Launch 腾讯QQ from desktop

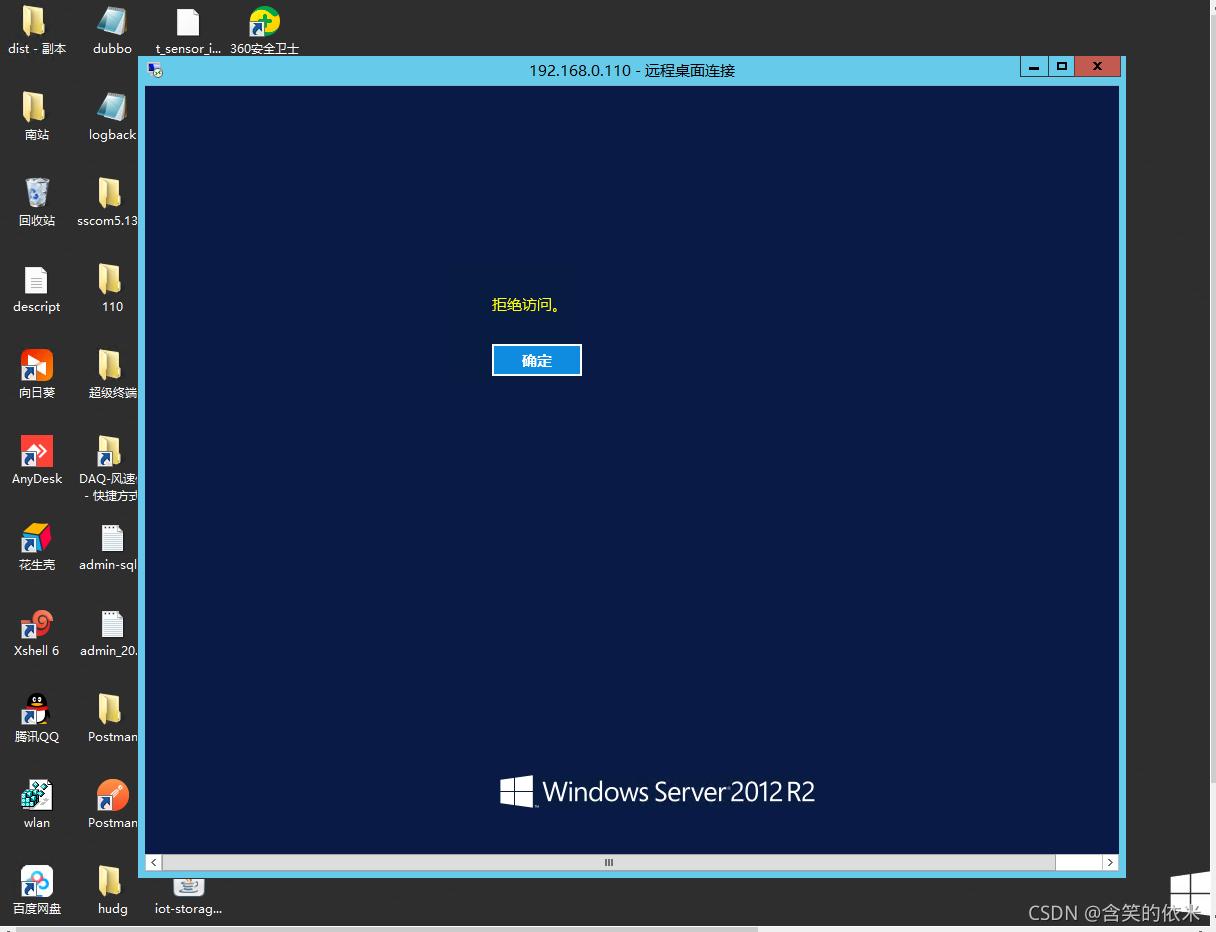[37, 709]
